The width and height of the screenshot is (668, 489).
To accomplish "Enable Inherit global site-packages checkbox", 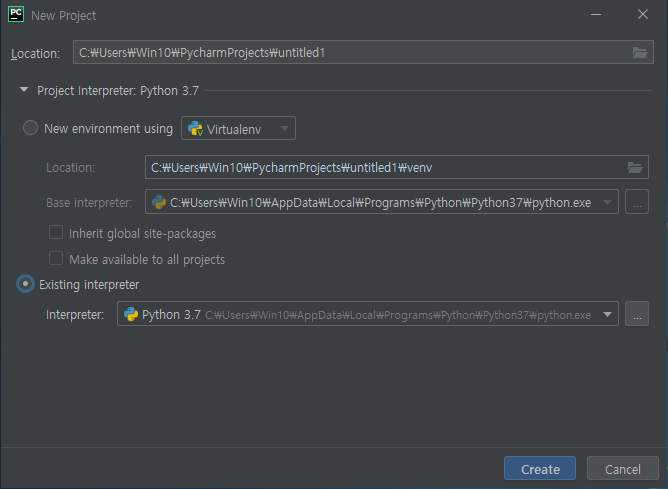I will point(56,233).
